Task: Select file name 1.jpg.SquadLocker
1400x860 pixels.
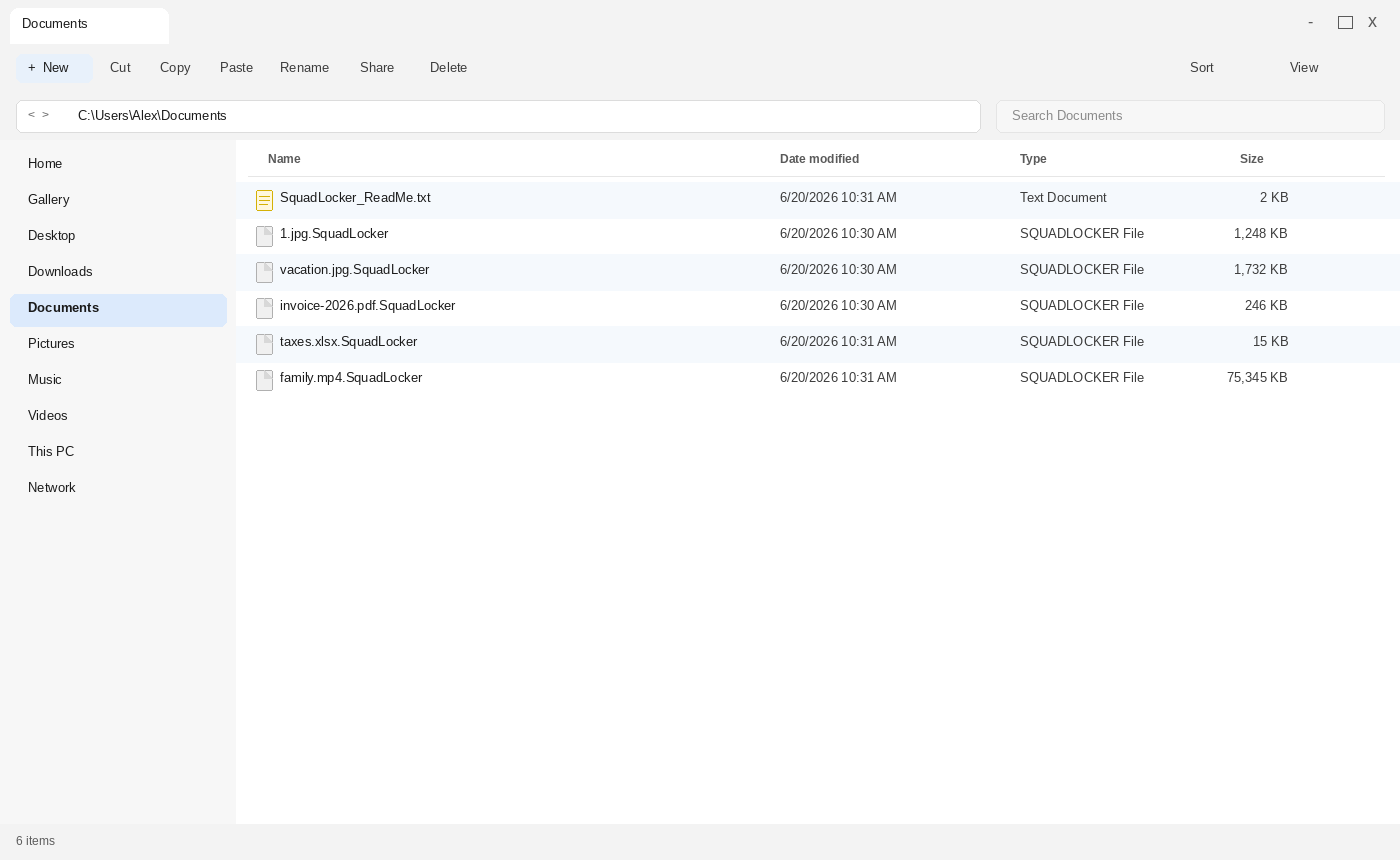Action: [x=334, y=234]
